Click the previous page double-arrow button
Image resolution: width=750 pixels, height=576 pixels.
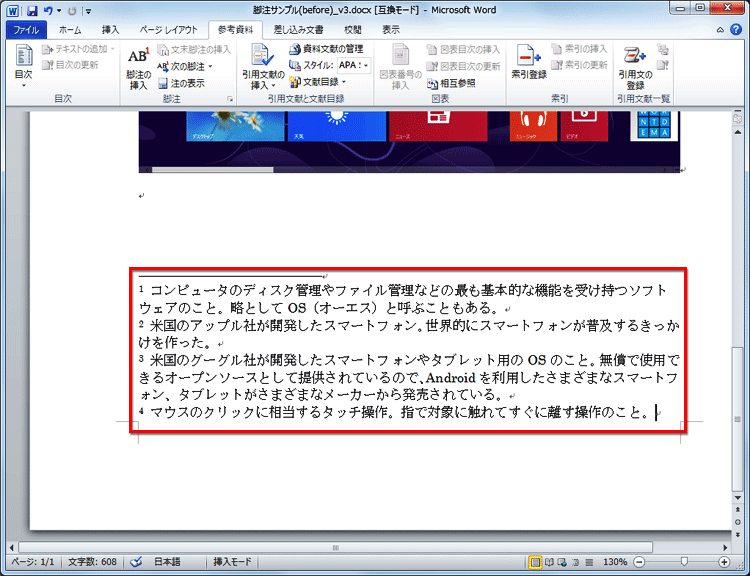point(737,510)
